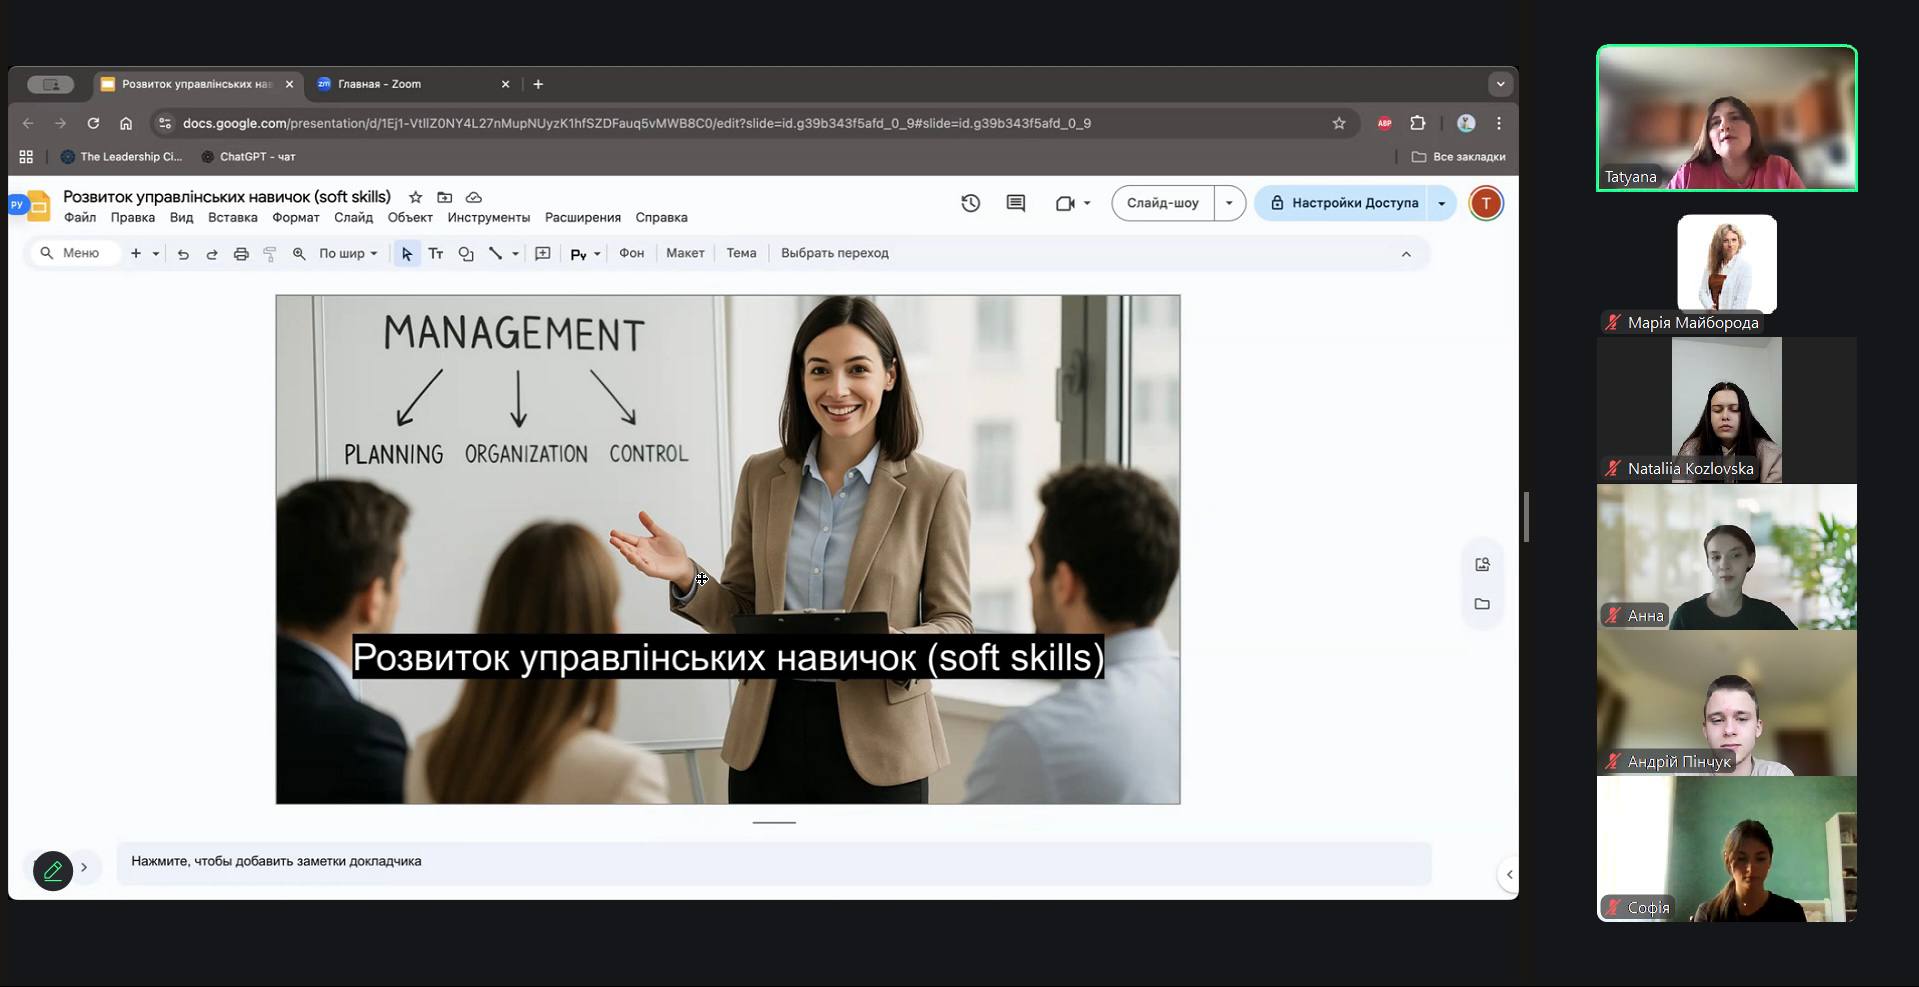This screenshot has width=1919, height=987.
Task: Open the Вставка menu
Action: tap(232, 217)
